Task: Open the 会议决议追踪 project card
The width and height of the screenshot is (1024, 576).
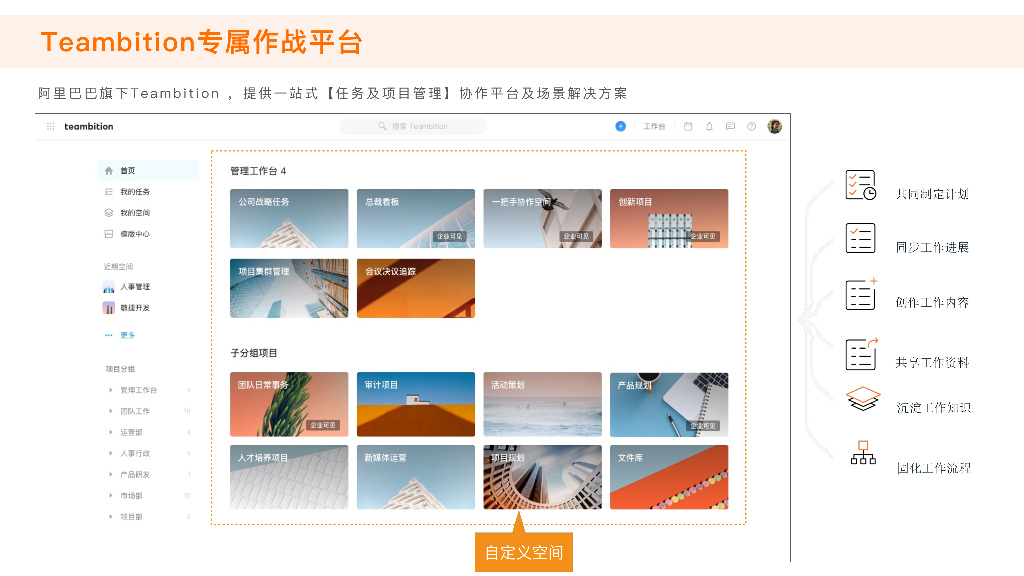Action: 416,289
